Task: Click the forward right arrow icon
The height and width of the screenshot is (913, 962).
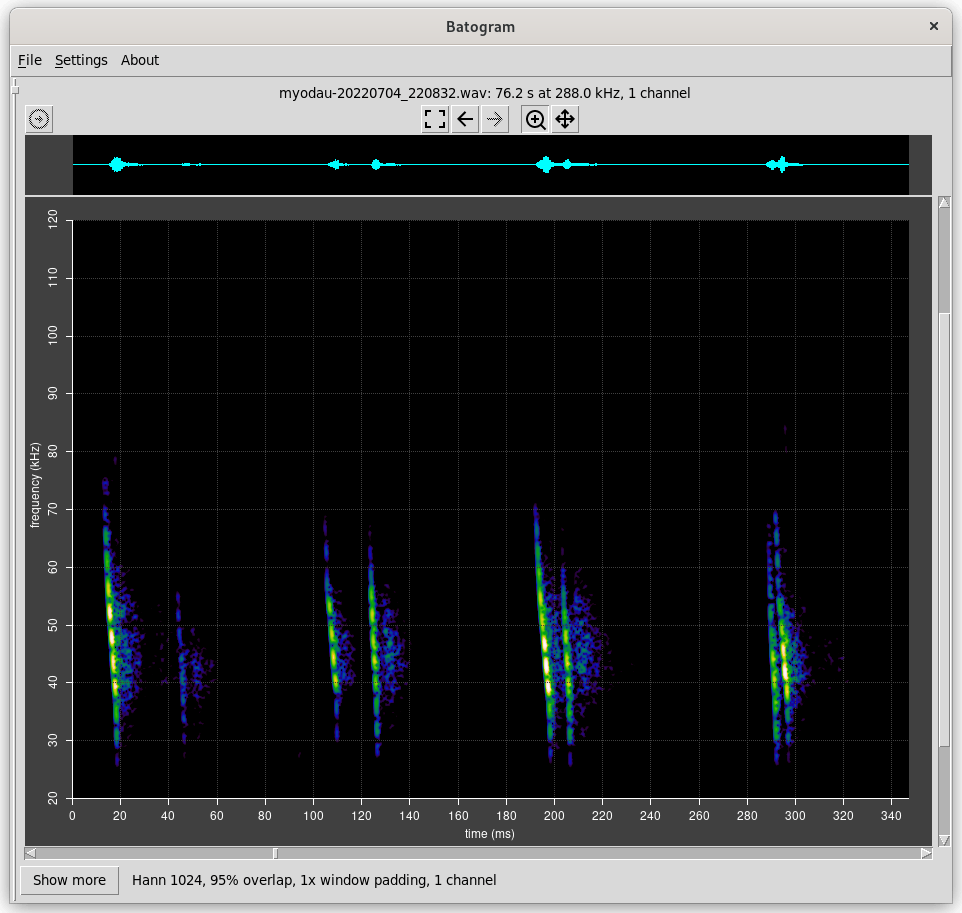Action: (x=494, y=120)
